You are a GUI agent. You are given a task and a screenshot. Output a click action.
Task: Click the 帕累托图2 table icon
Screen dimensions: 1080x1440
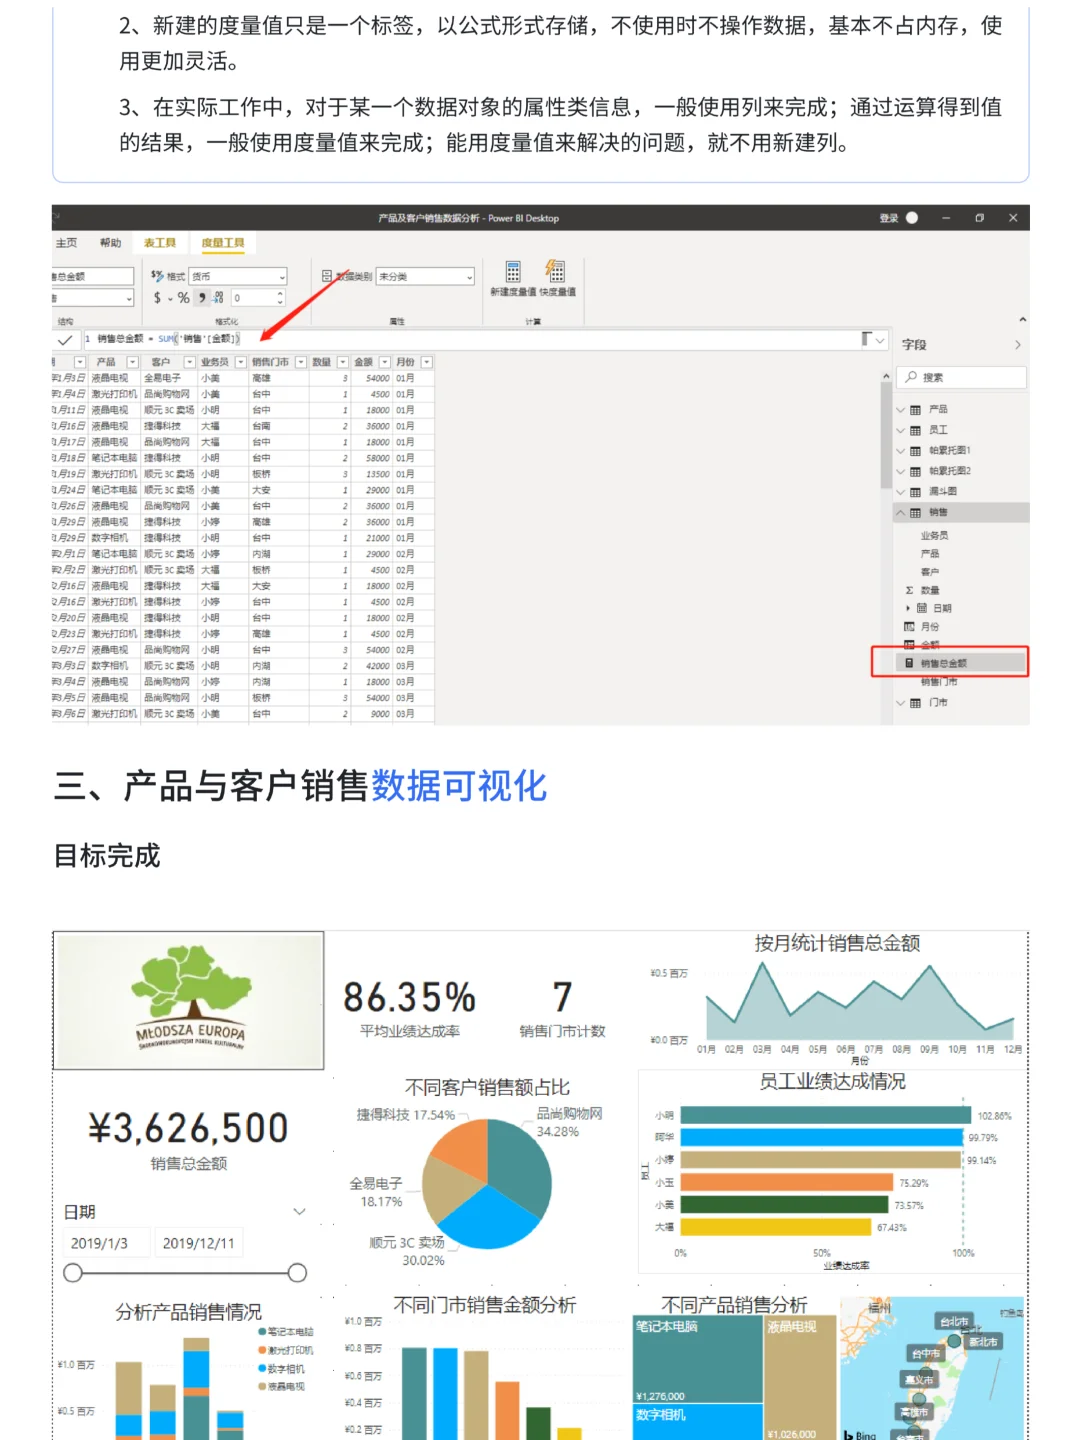915,471
